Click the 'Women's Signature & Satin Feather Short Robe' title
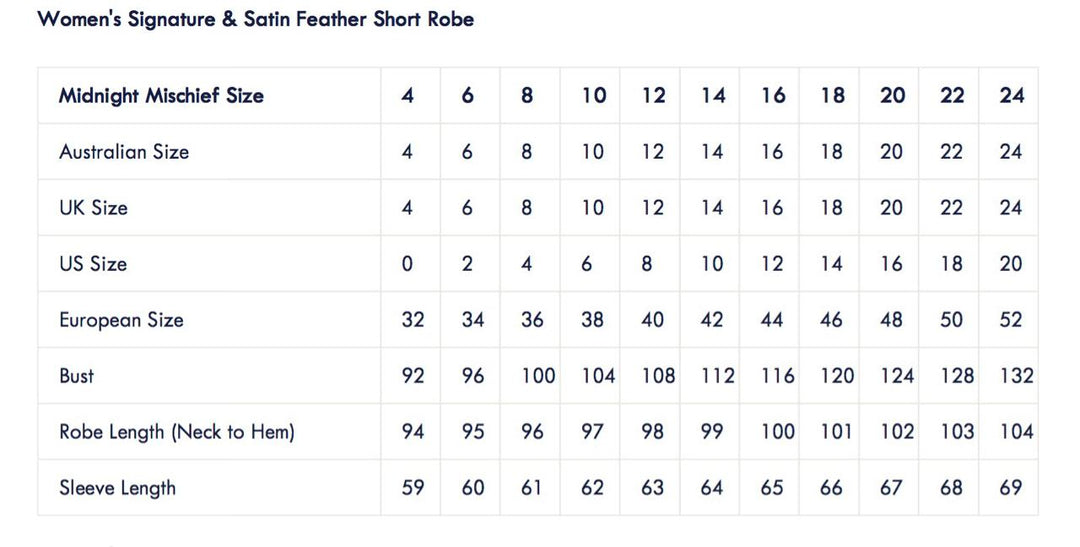 tap(256, 19)
